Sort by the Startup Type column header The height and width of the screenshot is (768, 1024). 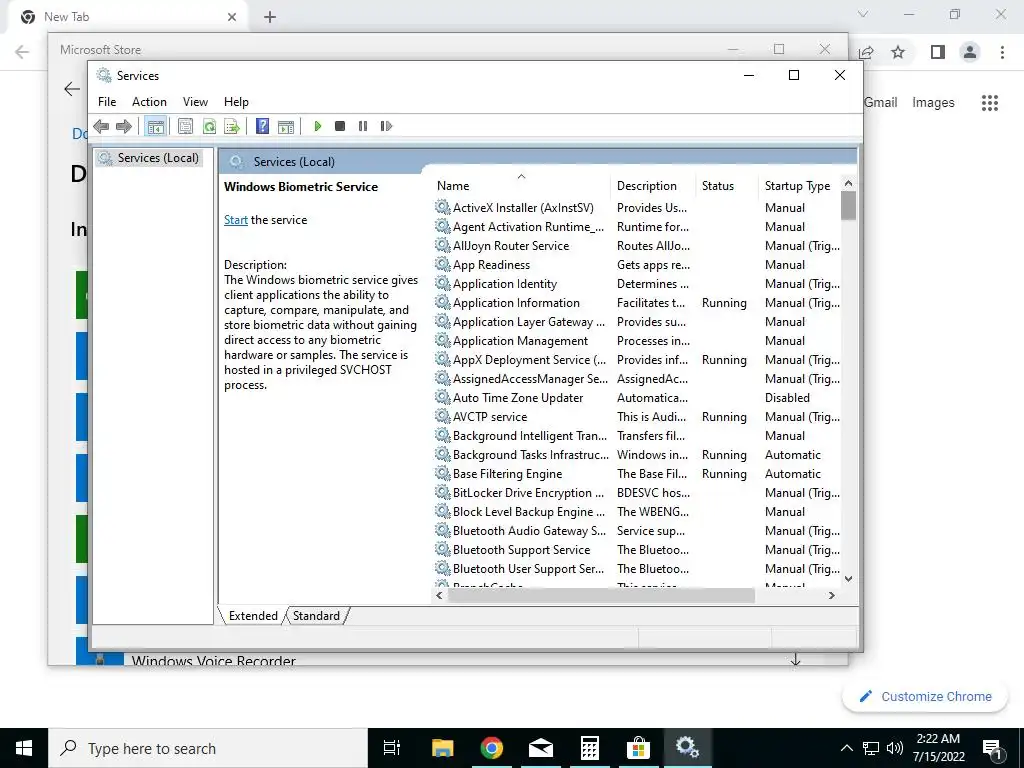799,185
